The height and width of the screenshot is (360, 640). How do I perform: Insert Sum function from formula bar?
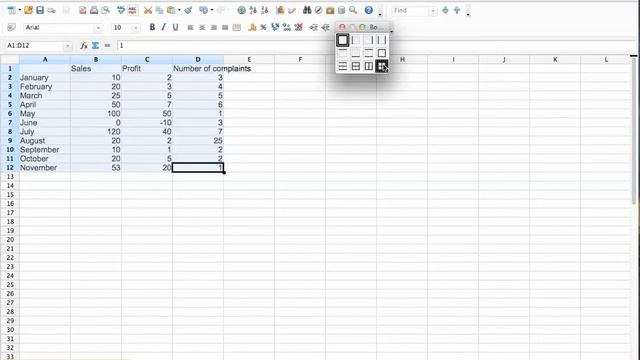pyautogui.click(x=95, y=45)
